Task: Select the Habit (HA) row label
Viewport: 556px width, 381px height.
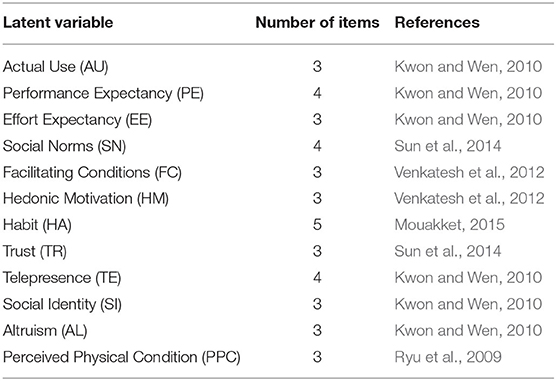Action: coord(37,225)
